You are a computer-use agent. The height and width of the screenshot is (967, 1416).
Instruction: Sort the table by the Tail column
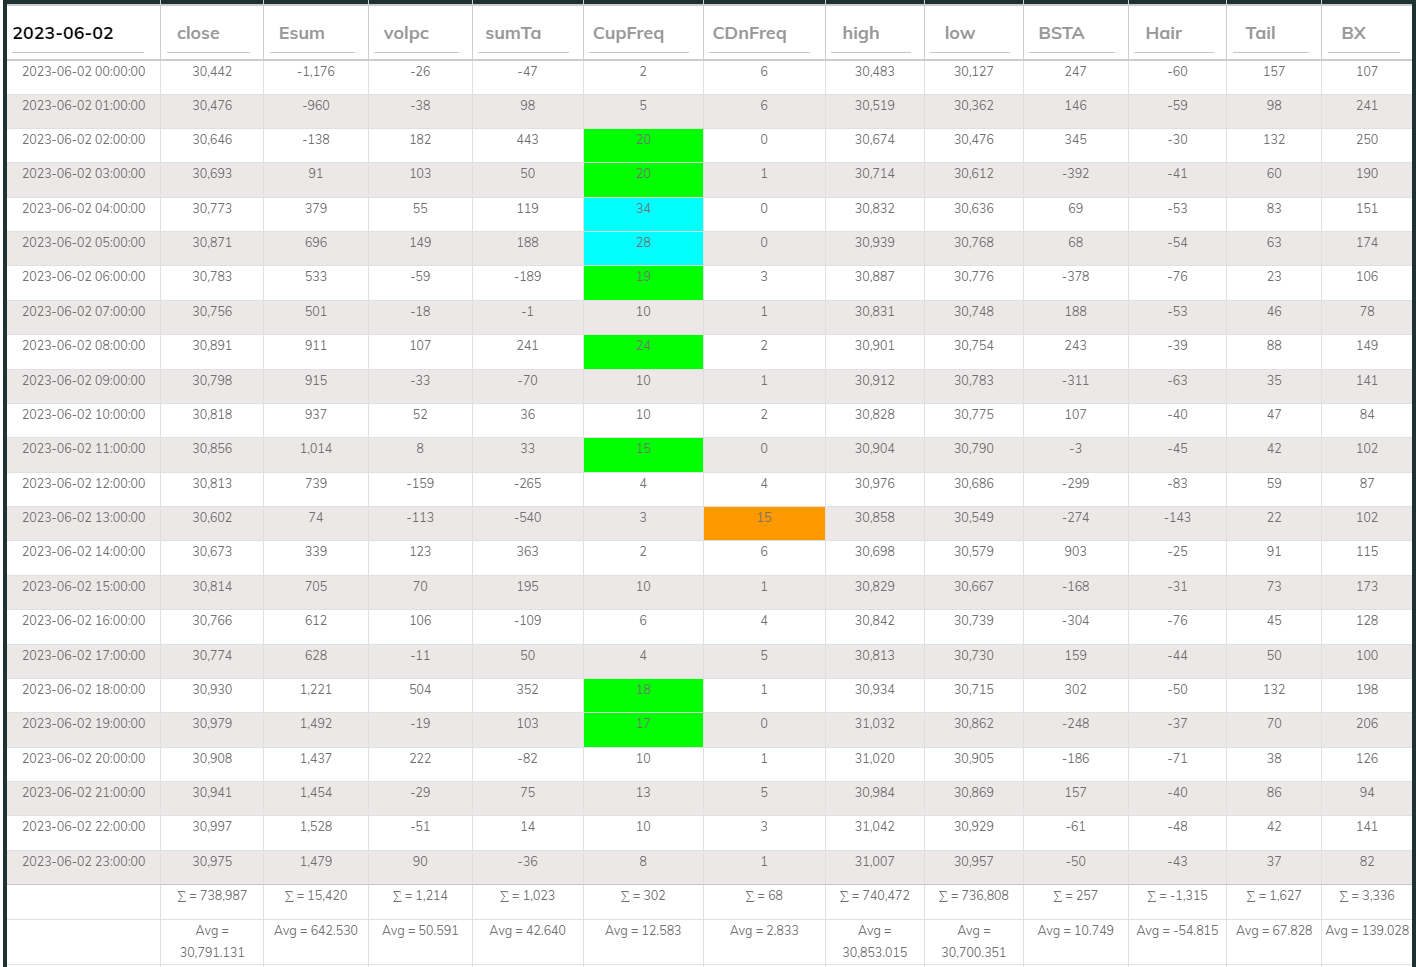pos(1258,33)
